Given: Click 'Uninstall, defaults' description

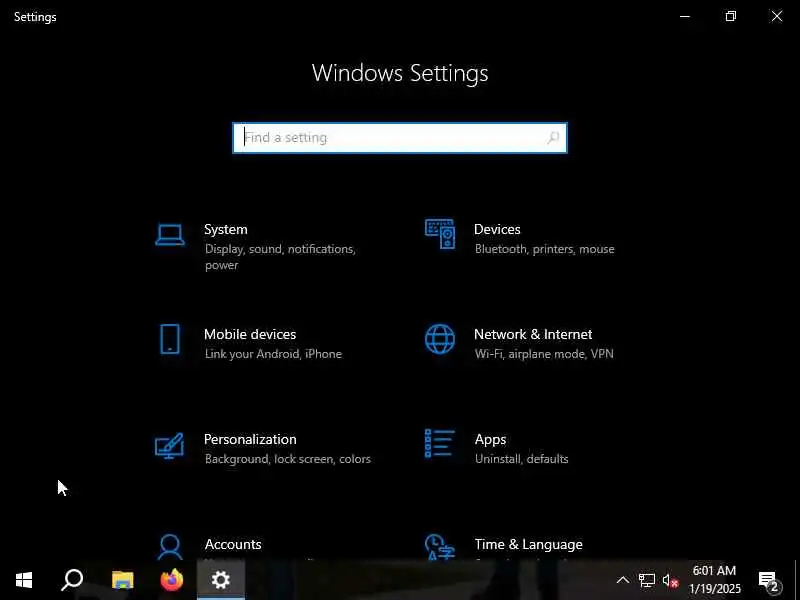Looking at the screenshot, I should pyautogui.click(x=521, y=459).
